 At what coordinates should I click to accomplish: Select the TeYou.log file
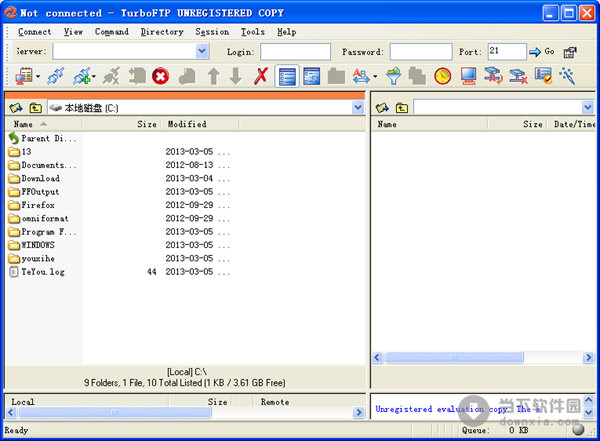tap(37, 272)
